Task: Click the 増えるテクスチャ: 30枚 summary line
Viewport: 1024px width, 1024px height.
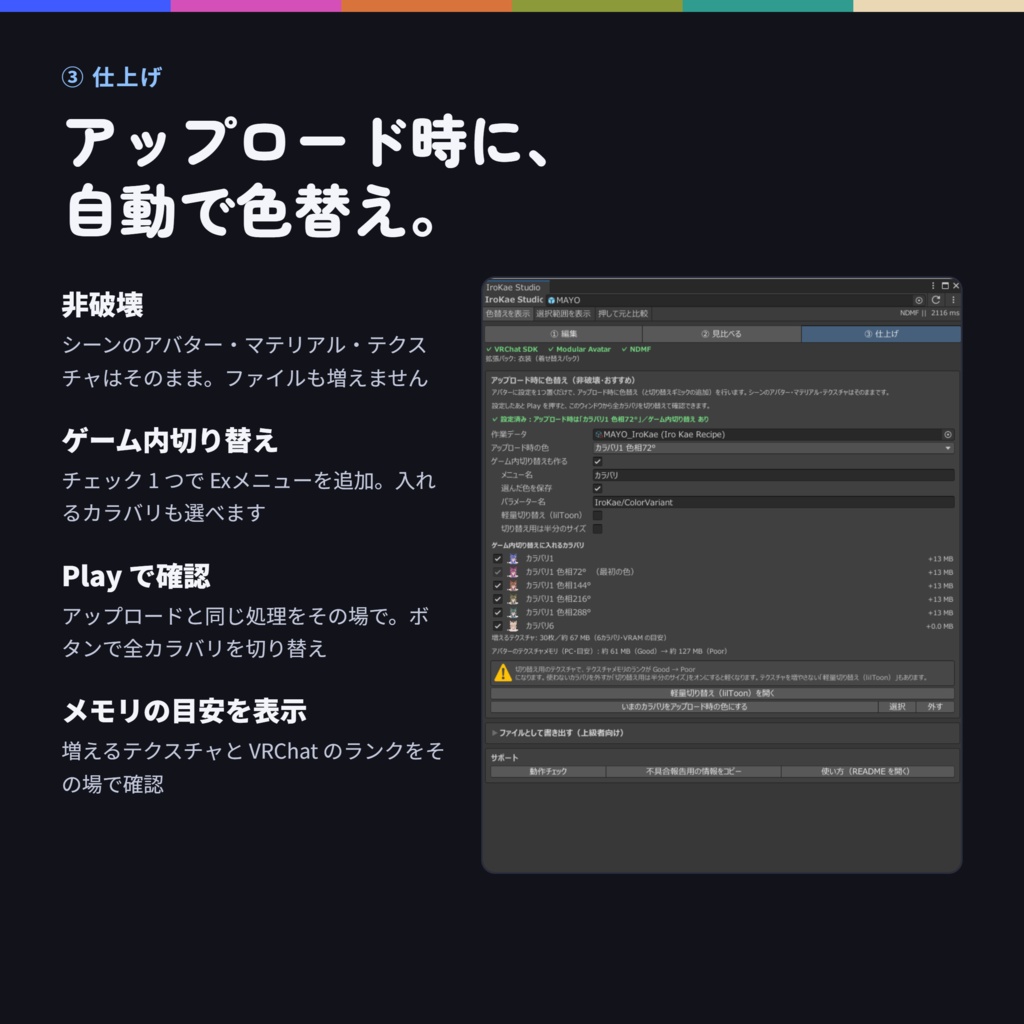Action: 579,637
